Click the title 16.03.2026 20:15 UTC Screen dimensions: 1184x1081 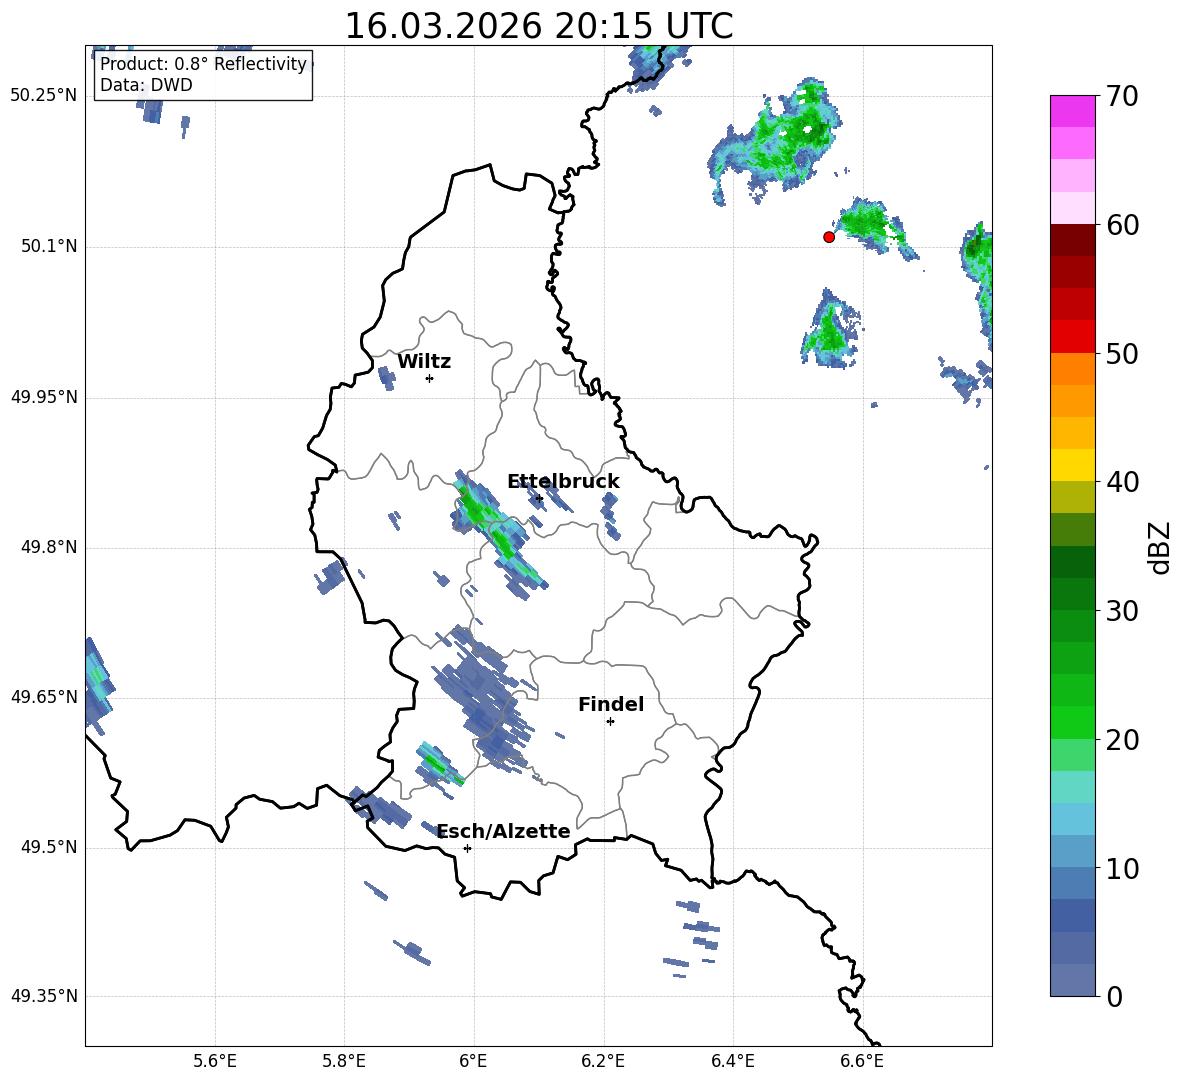point(538,26)
